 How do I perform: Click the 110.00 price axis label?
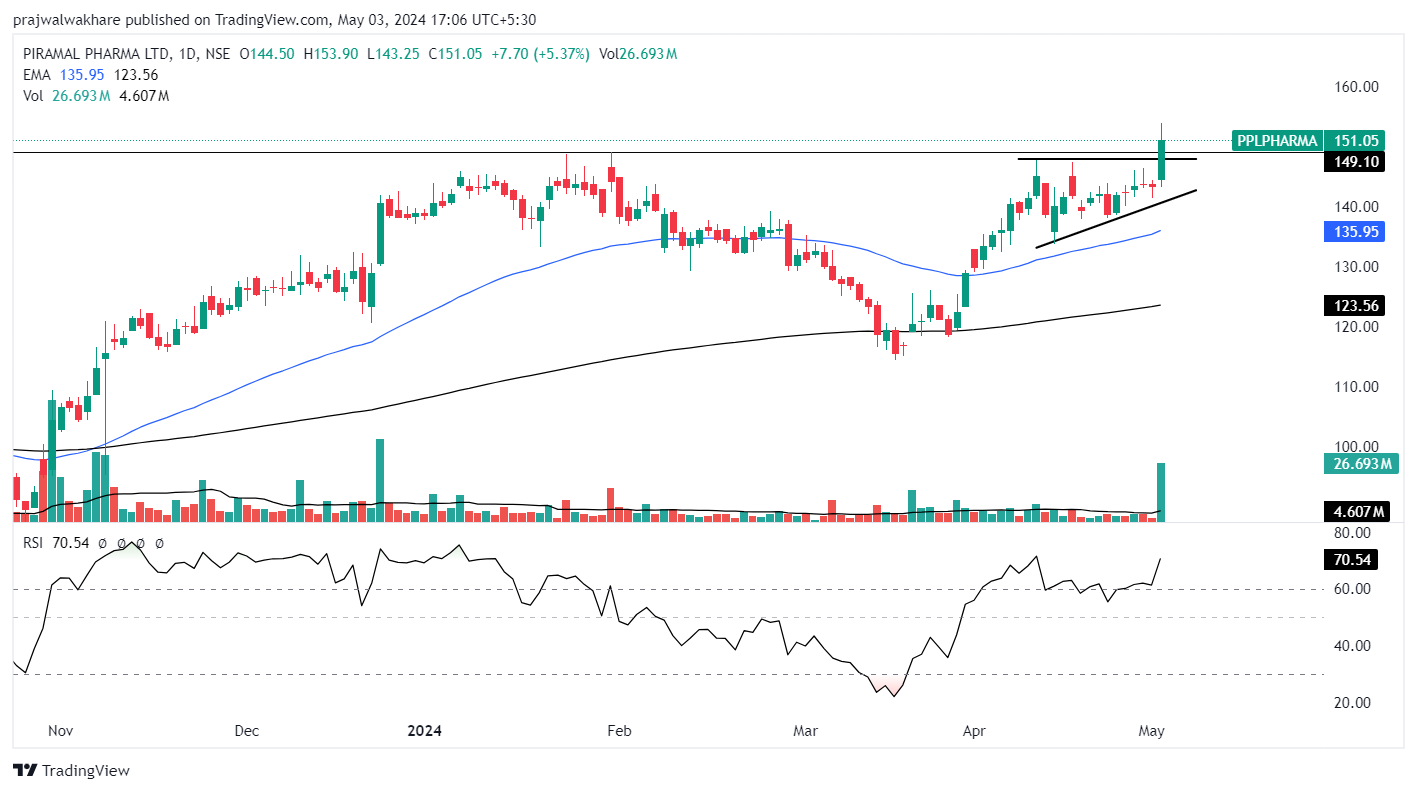point(1357,387)
